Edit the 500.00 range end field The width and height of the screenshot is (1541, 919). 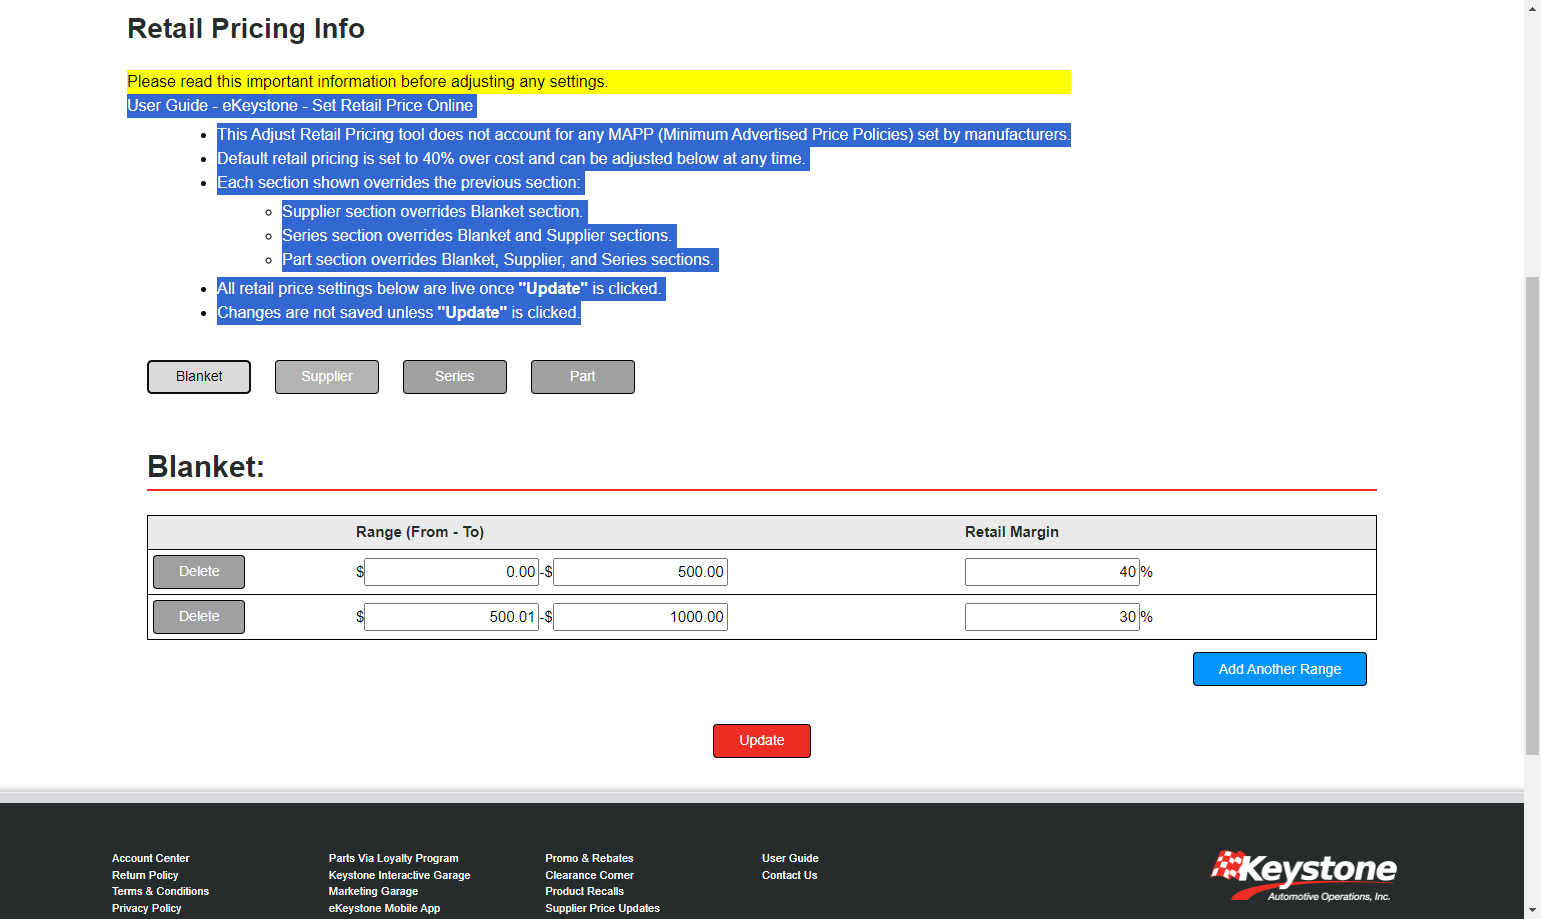640,572
